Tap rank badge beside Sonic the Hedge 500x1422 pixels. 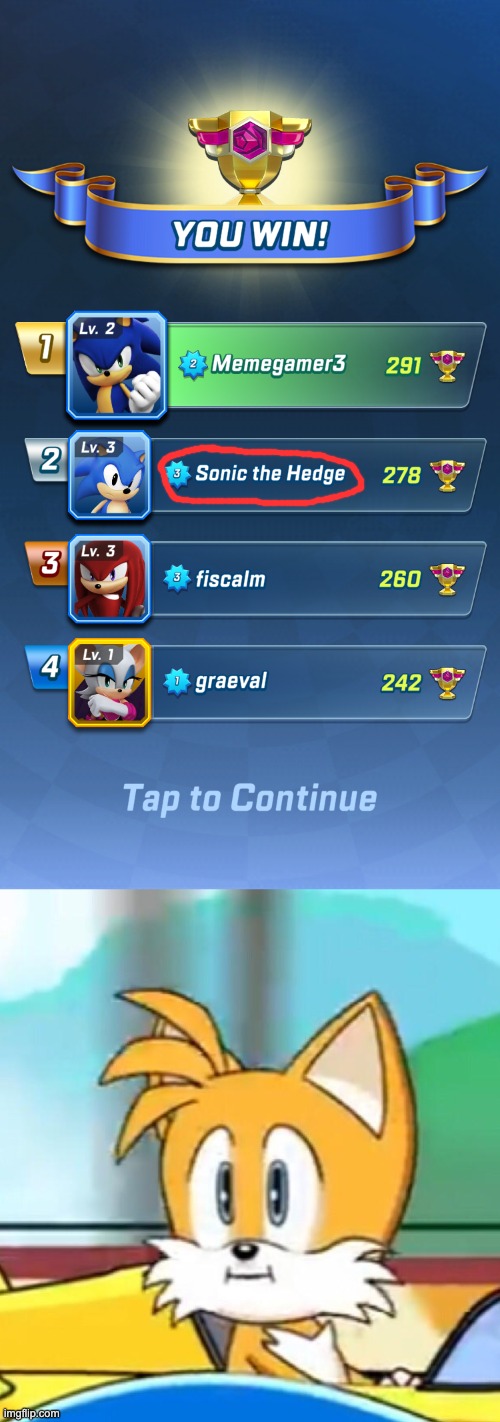tap(178, 473)
